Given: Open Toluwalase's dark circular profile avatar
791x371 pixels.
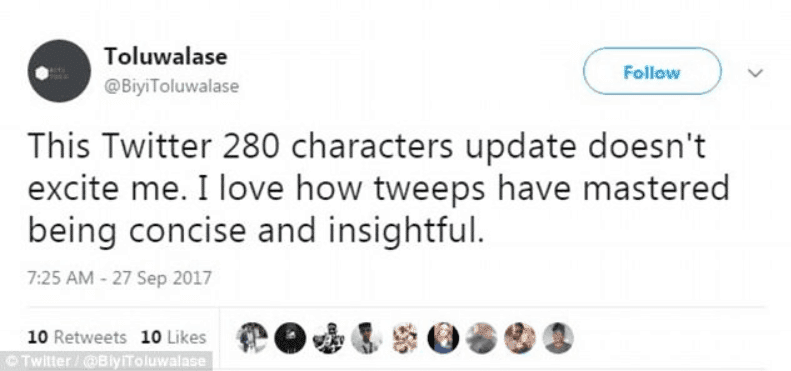Looking at the screenshot, I should pyautogui.click(x=59, y=71).
